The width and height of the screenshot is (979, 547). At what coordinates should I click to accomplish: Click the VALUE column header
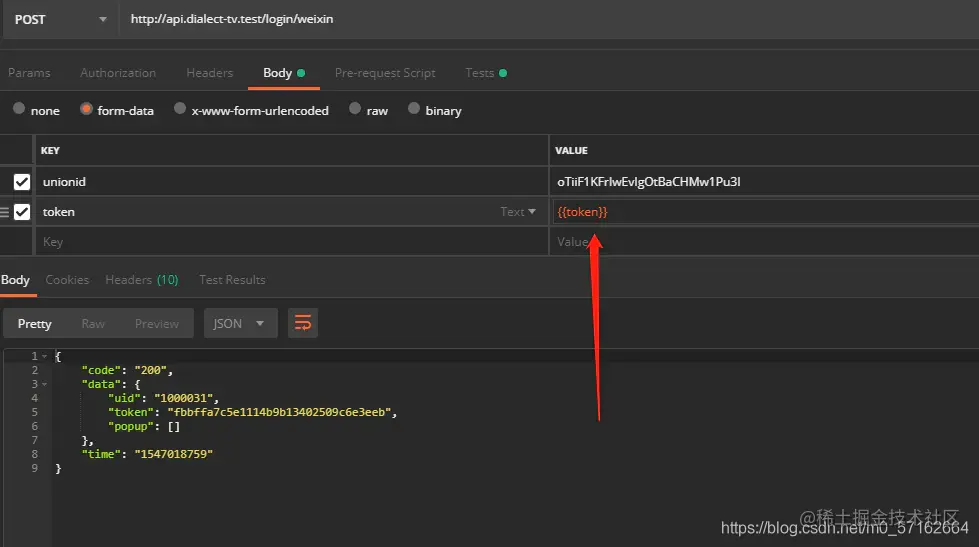(571, 150)
